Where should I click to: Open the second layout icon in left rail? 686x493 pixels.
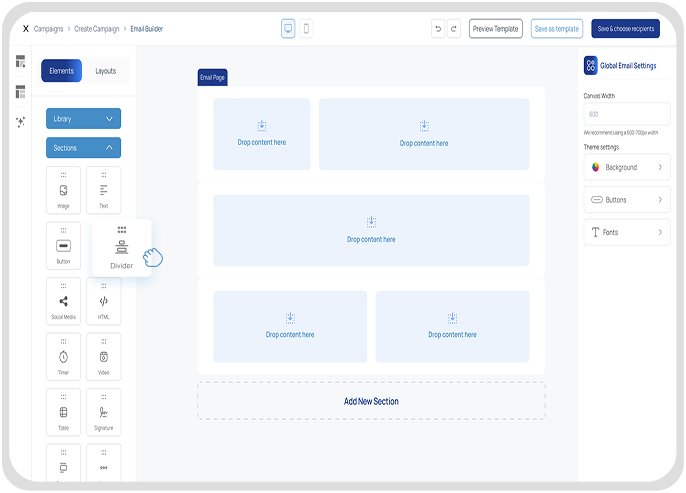[21, 92]
